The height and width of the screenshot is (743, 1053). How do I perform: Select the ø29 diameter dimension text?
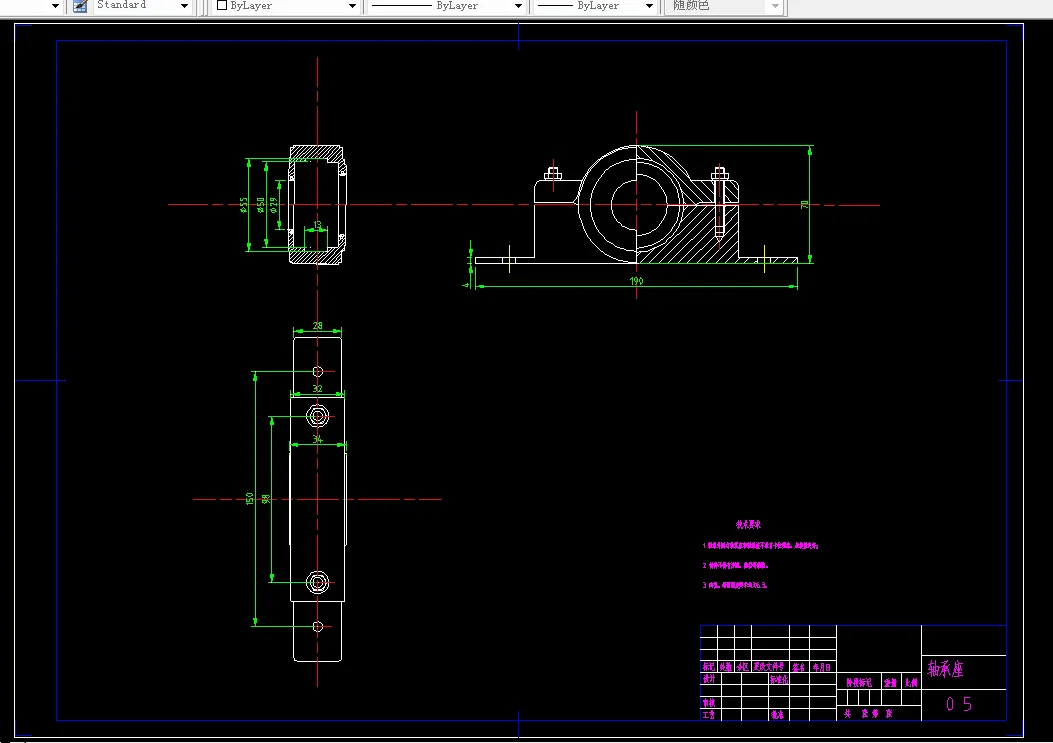click(x=273, y=205)
